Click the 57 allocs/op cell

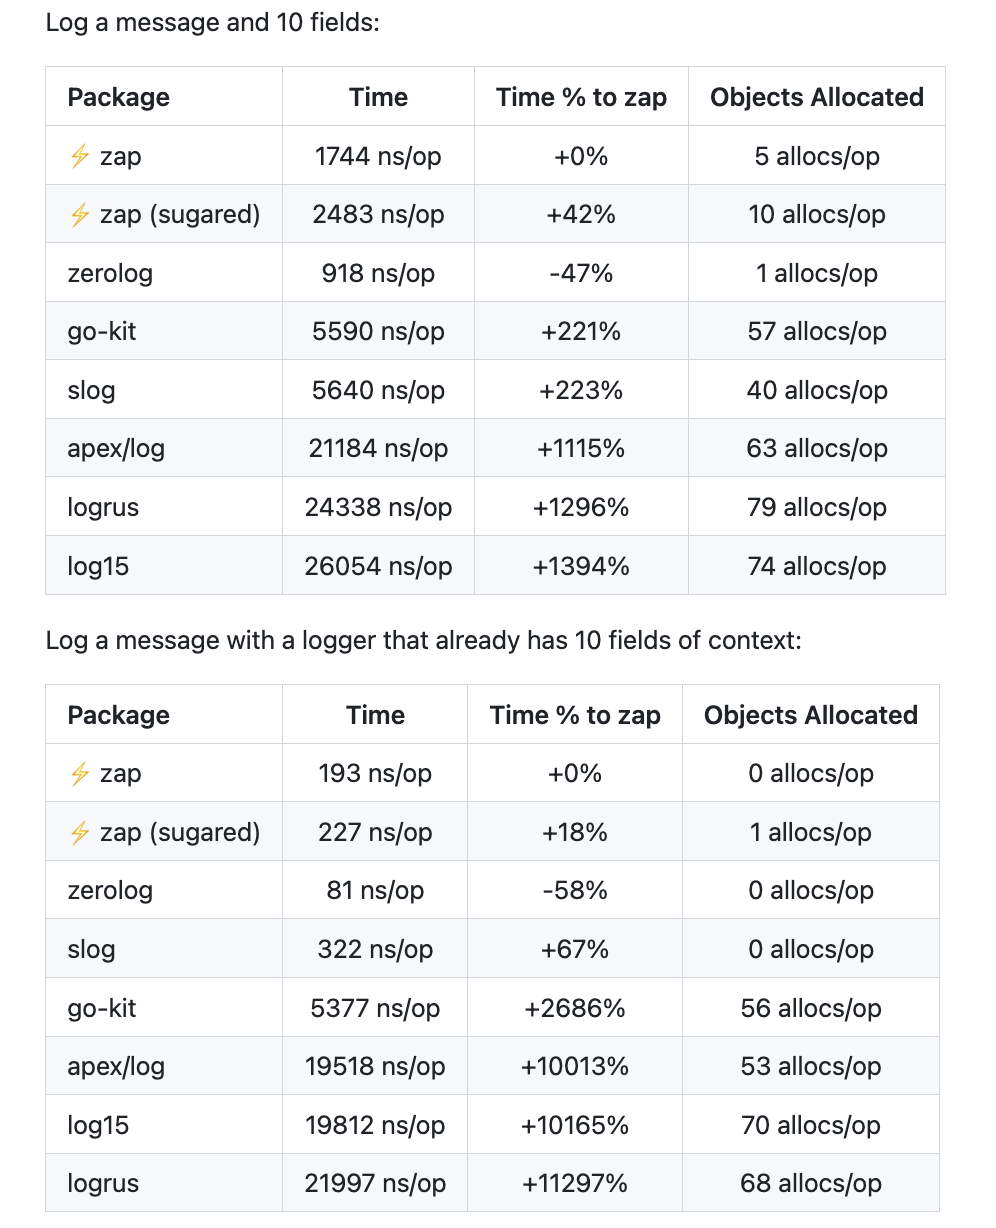tap(816, 332)
